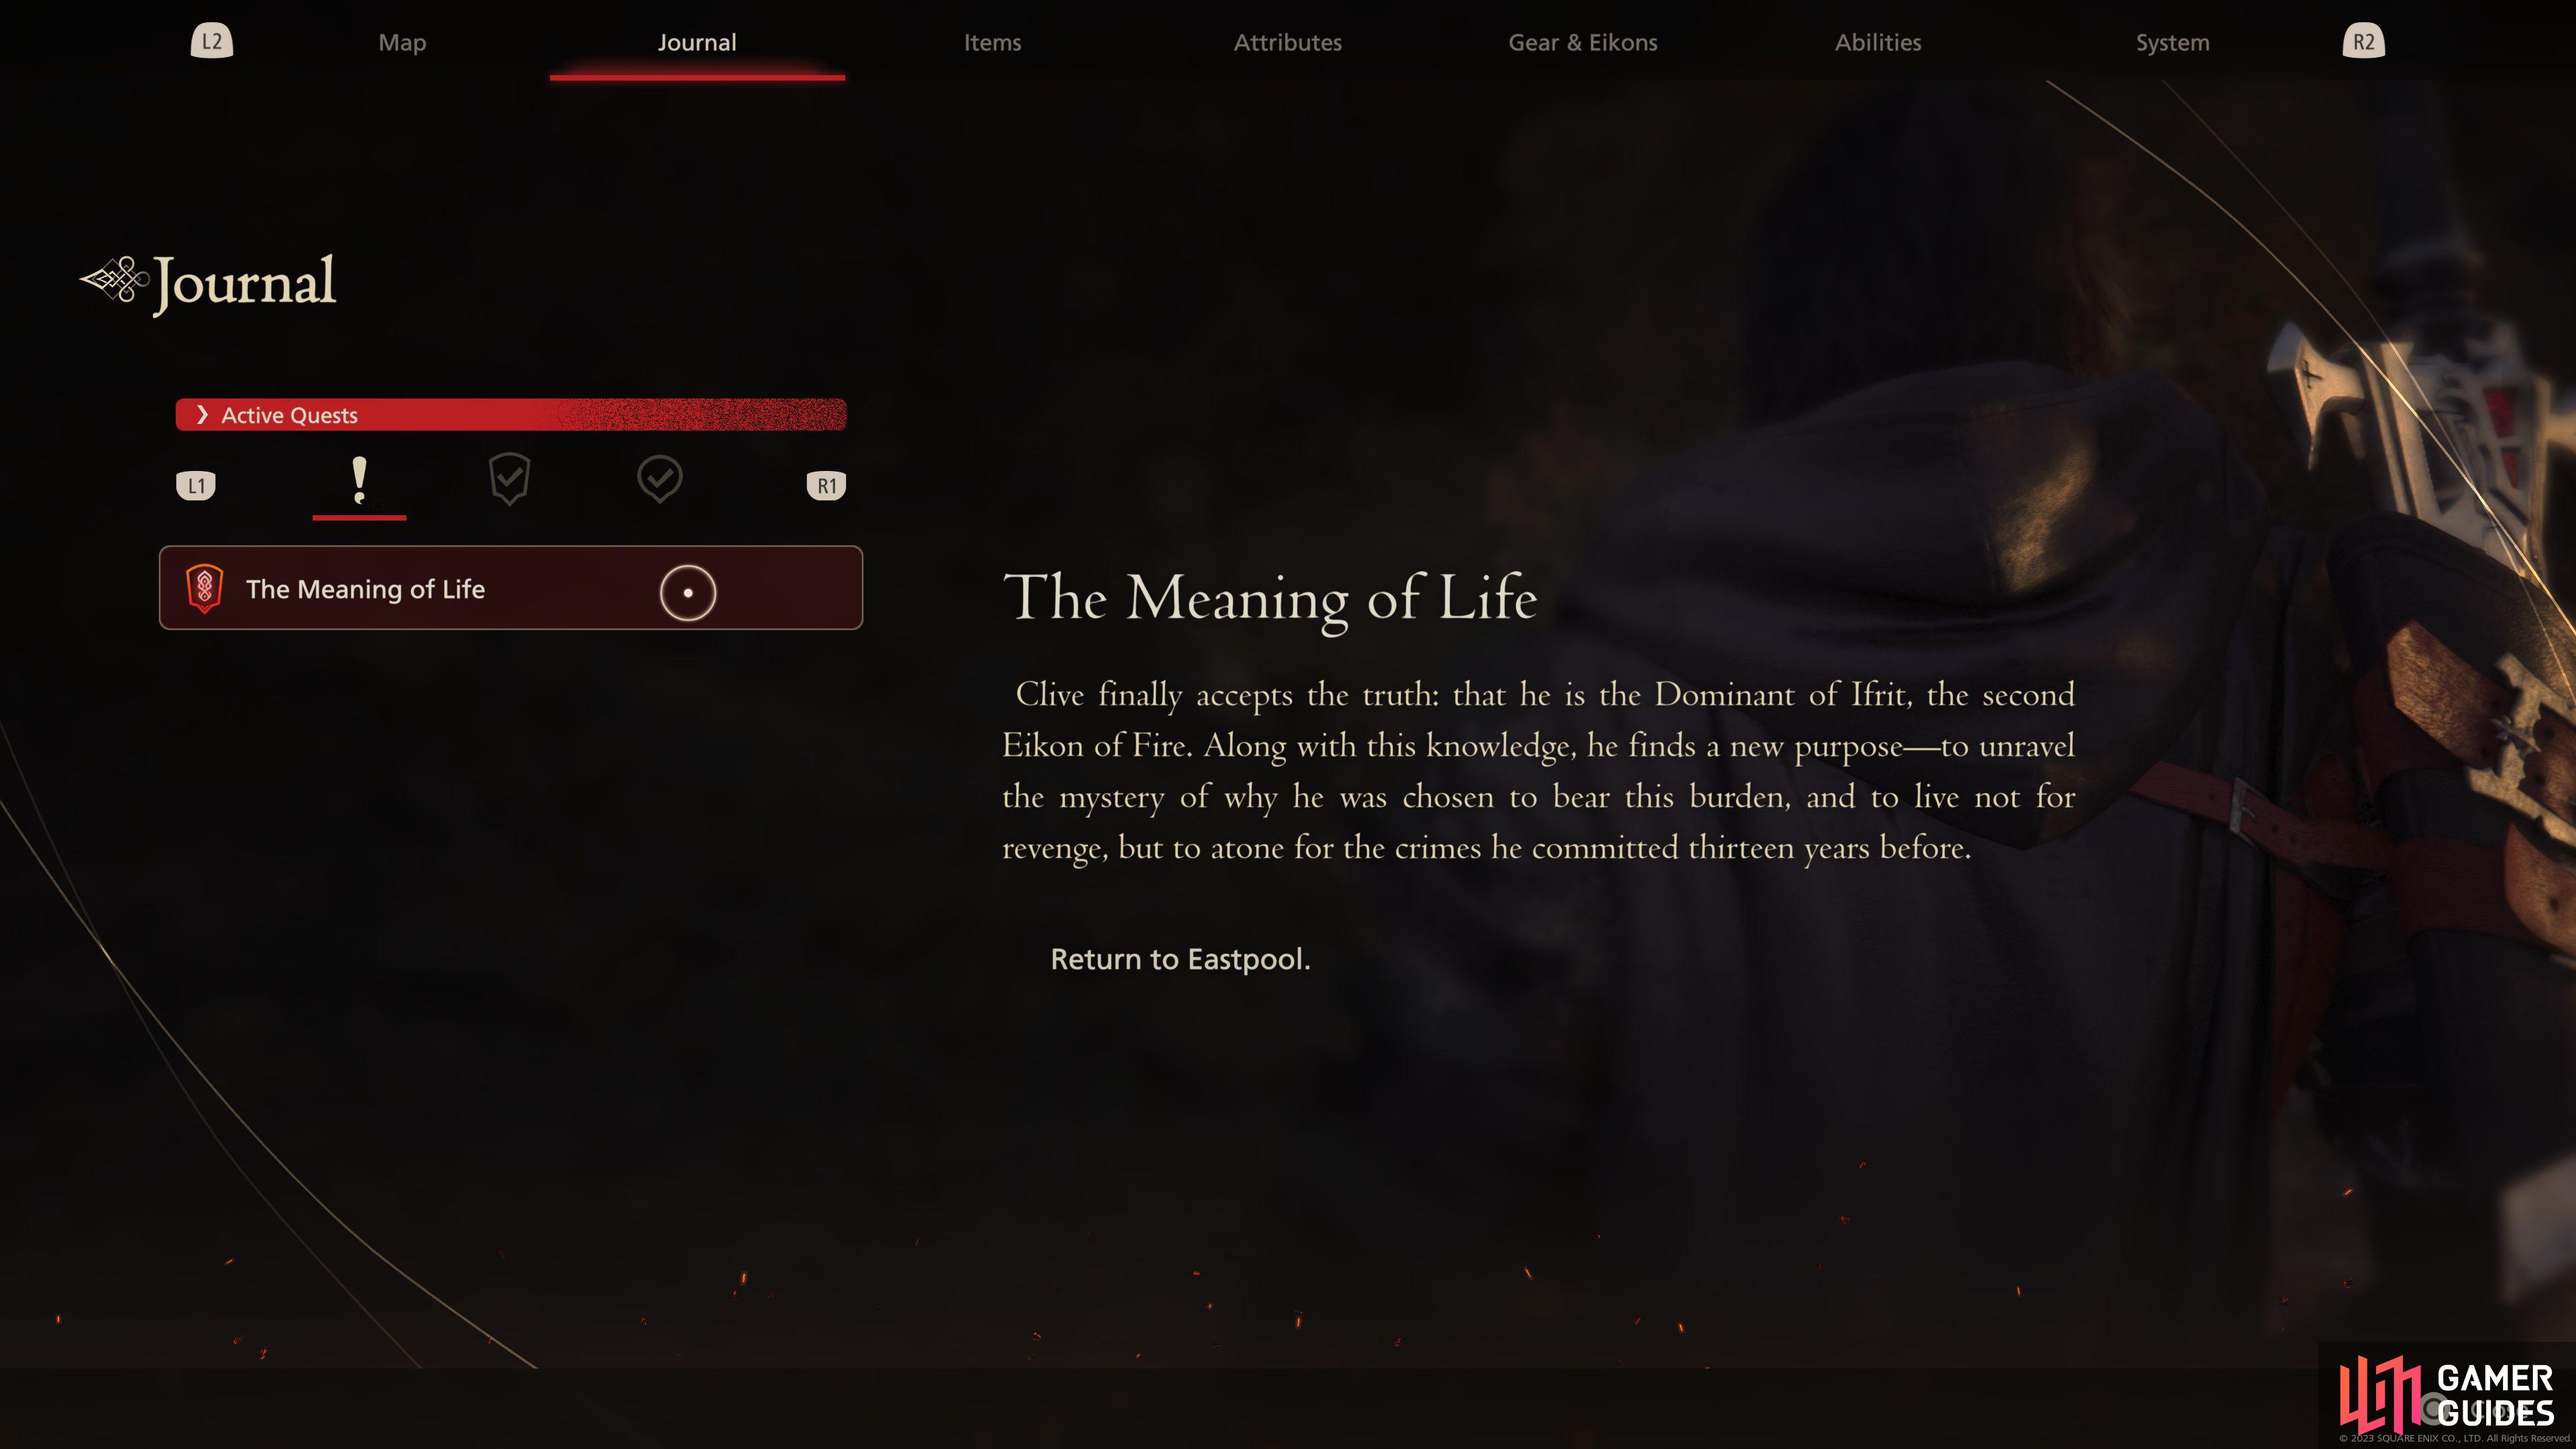Open the Map tab
Viewport: 2576px width, 1449px height.
click(402, 43)
